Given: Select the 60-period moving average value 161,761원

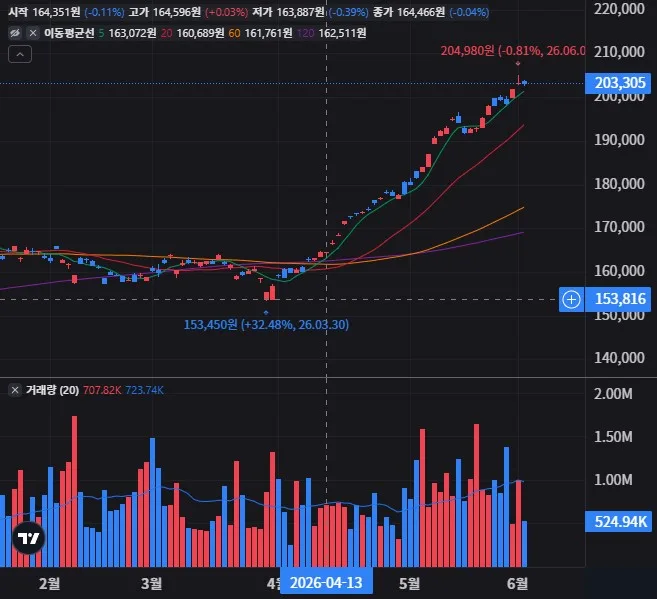Looking at the screenshot, I should pyautogui.click(x=268, y=33).
